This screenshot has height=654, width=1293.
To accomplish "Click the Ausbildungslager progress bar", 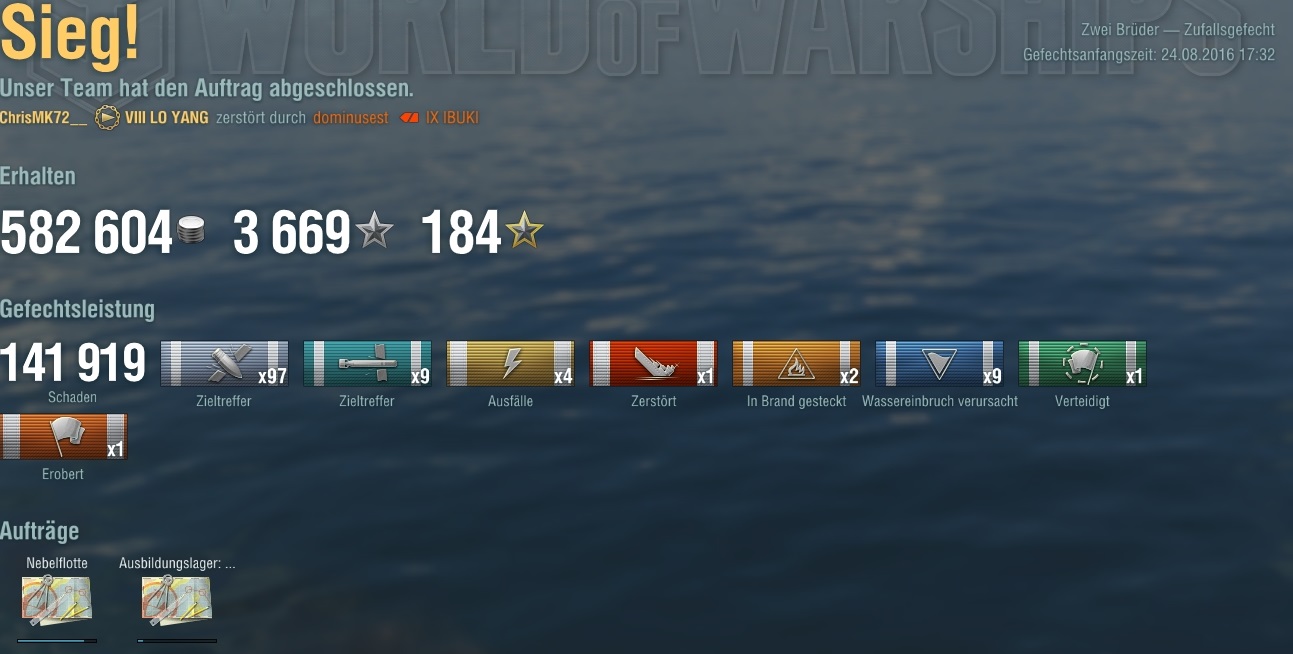I will pos(177,640).
